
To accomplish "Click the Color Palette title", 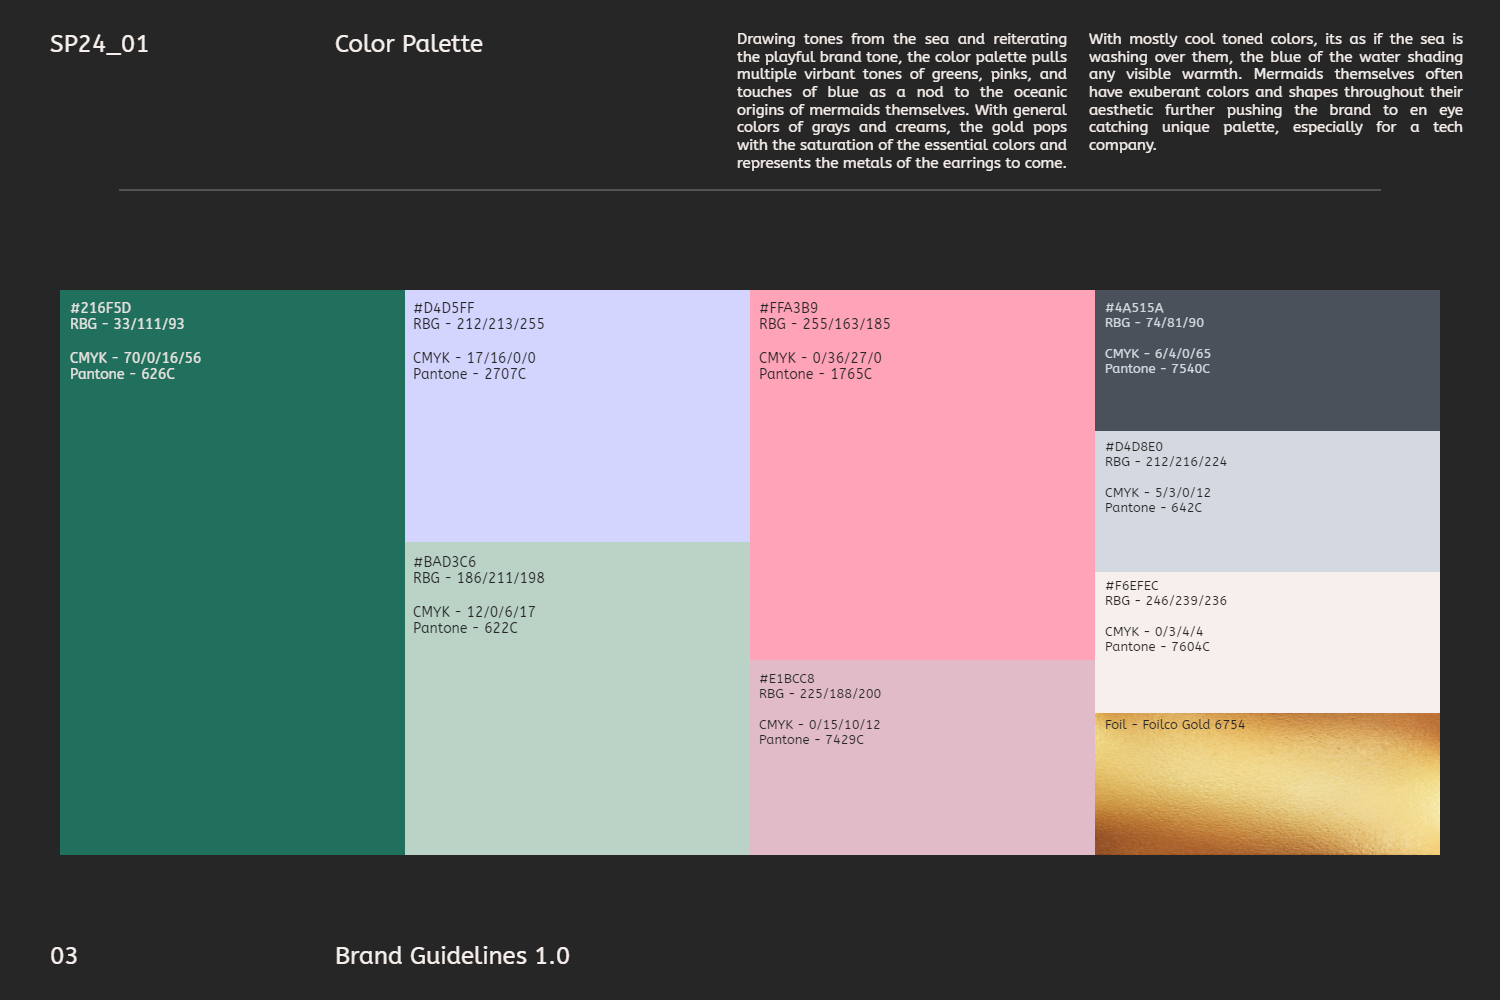I will pos(408,44).
